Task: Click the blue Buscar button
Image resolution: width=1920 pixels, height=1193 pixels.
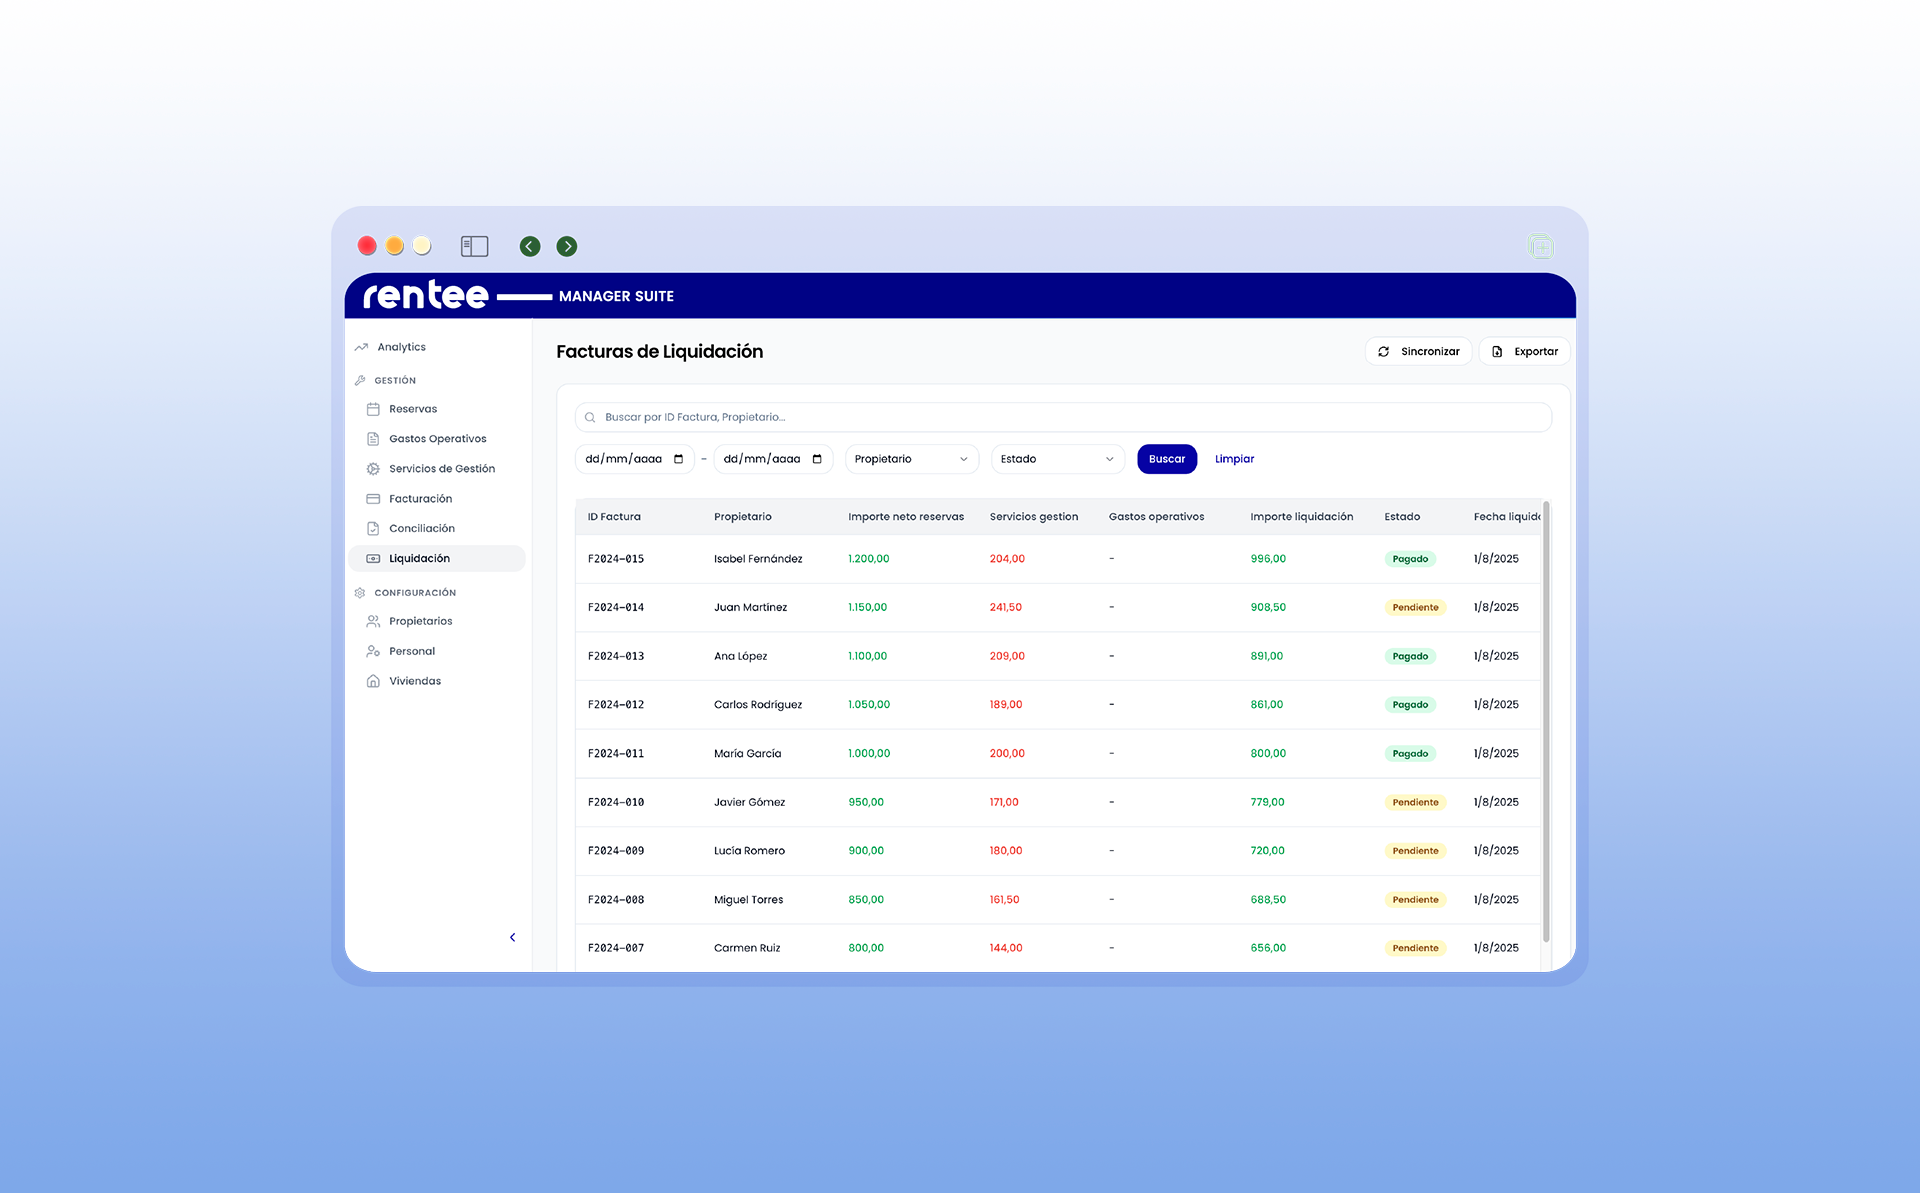Action: 1166,459
